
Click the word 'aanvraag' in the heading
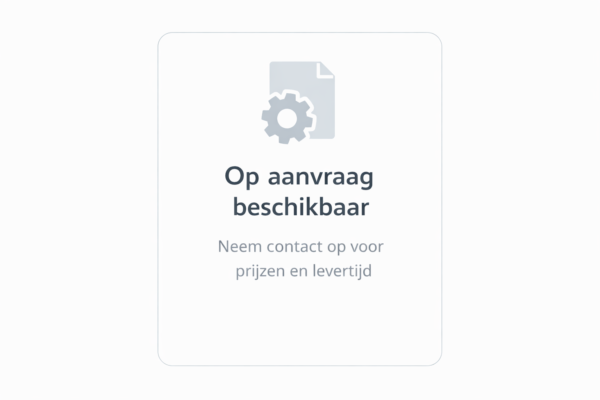[x=321, y=178]
